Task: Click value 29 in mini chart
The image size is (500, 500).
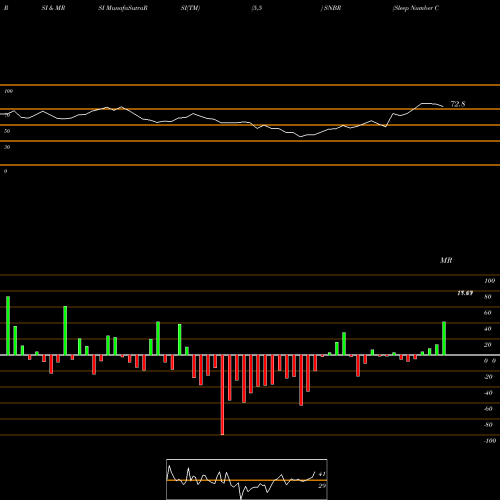Action: 322,486
